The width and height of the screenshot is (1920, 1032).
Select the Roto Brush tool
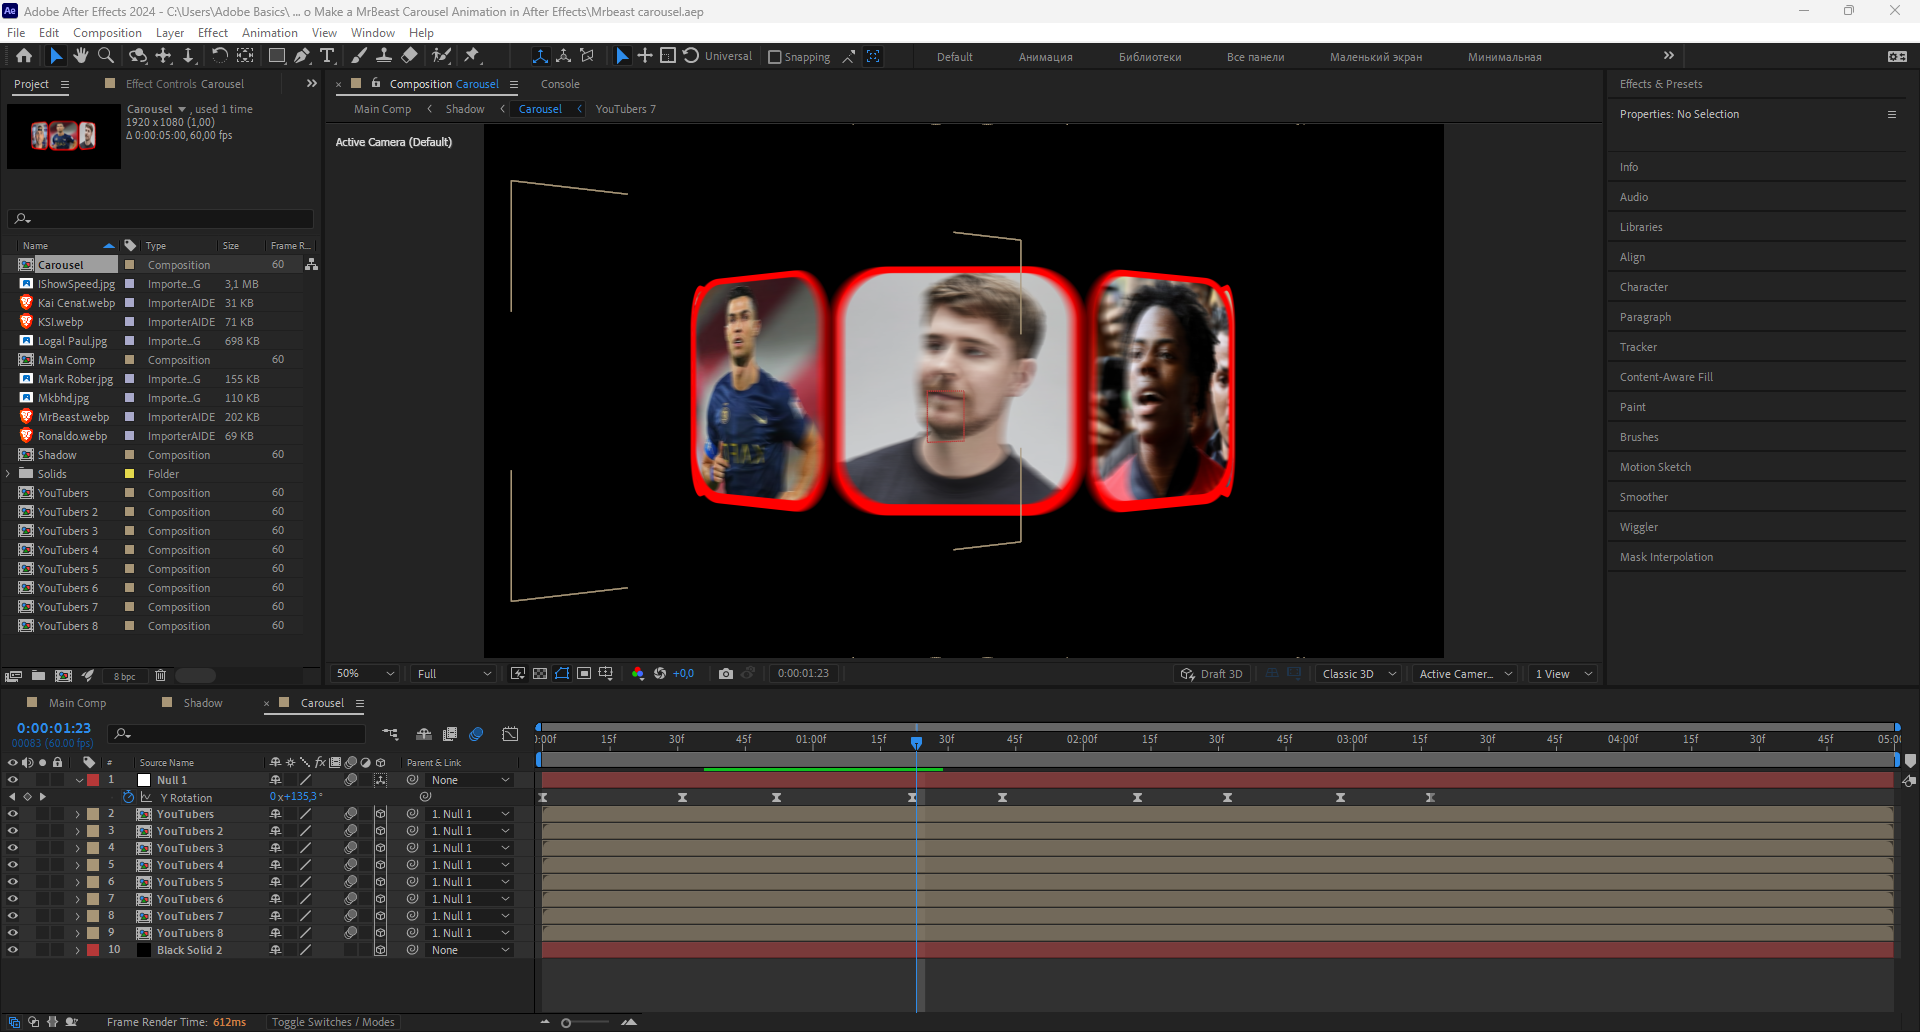click(x=443, y=56)
